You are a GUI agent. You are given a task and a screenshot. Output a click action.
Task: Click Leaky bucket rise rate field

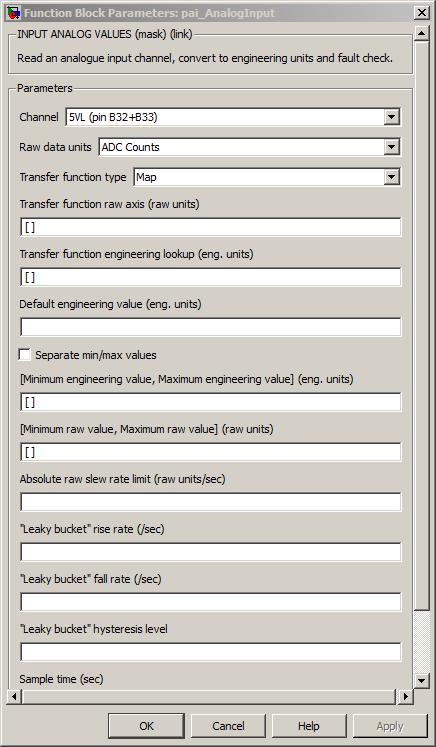click(x=211, y=552)
